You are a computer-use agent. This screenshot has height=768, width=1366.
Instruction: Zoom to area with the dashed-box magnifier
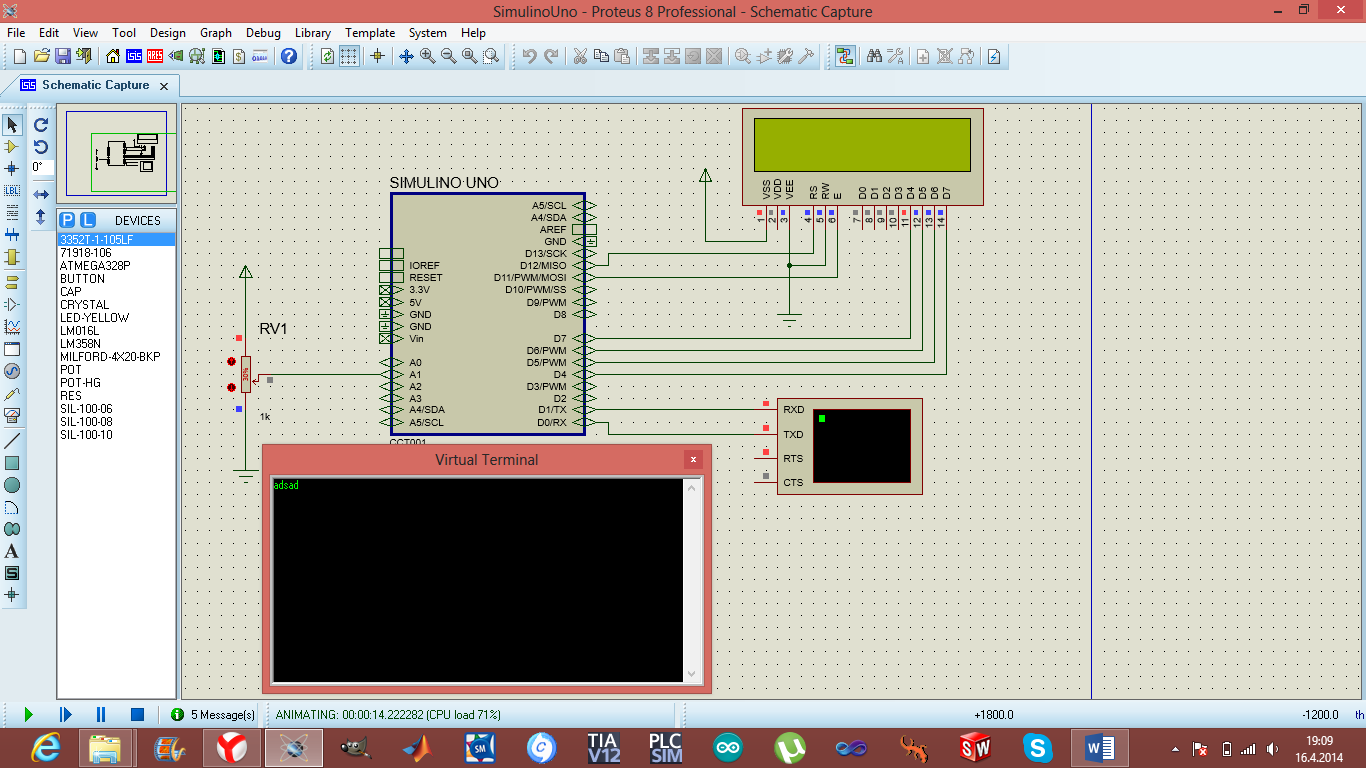pyautogui.click(x=490, y=56)
